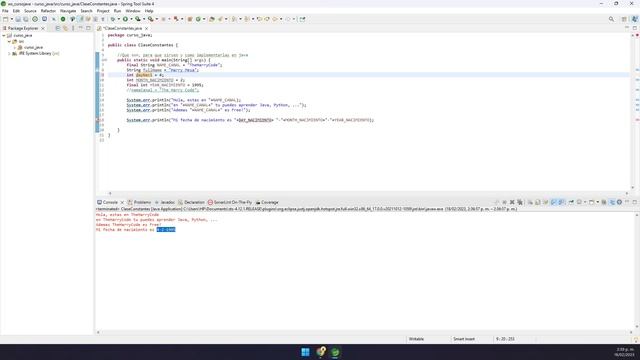Click the Open Perspective icon
640x360 pixels.
click(624, 19)
